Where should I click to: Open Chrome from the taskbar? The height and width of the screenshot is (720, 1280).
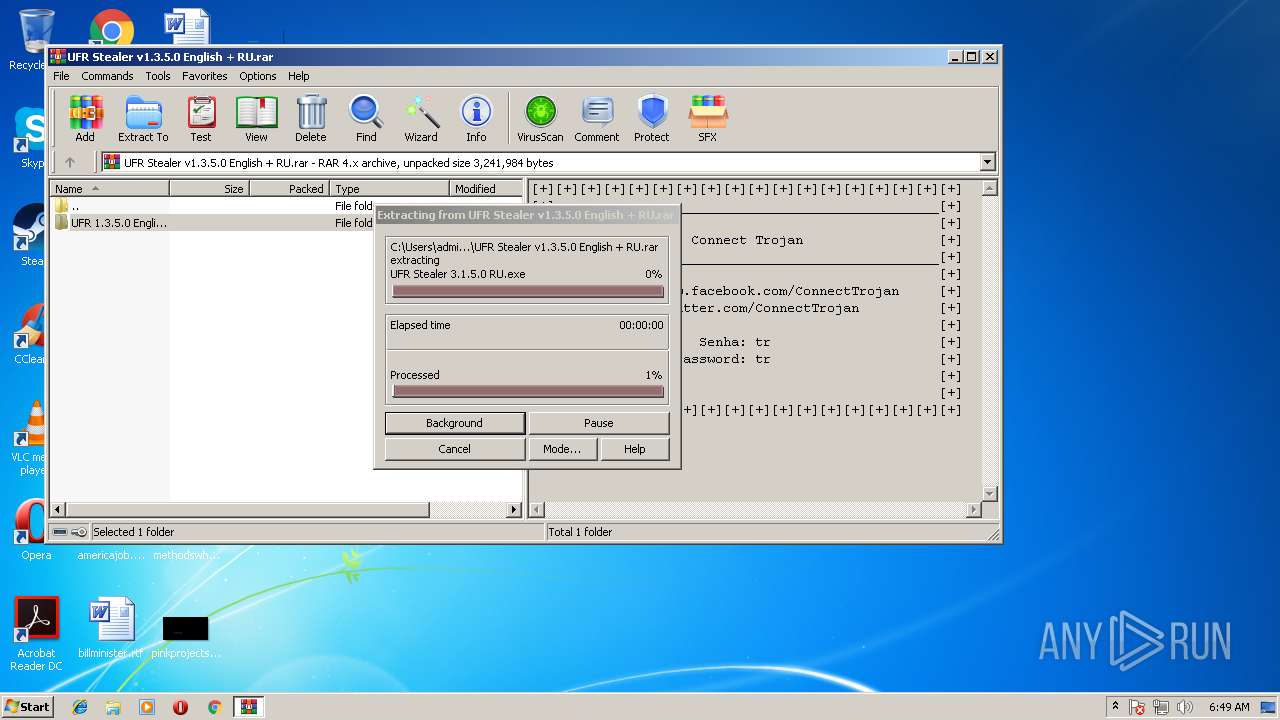pos(214,707)
